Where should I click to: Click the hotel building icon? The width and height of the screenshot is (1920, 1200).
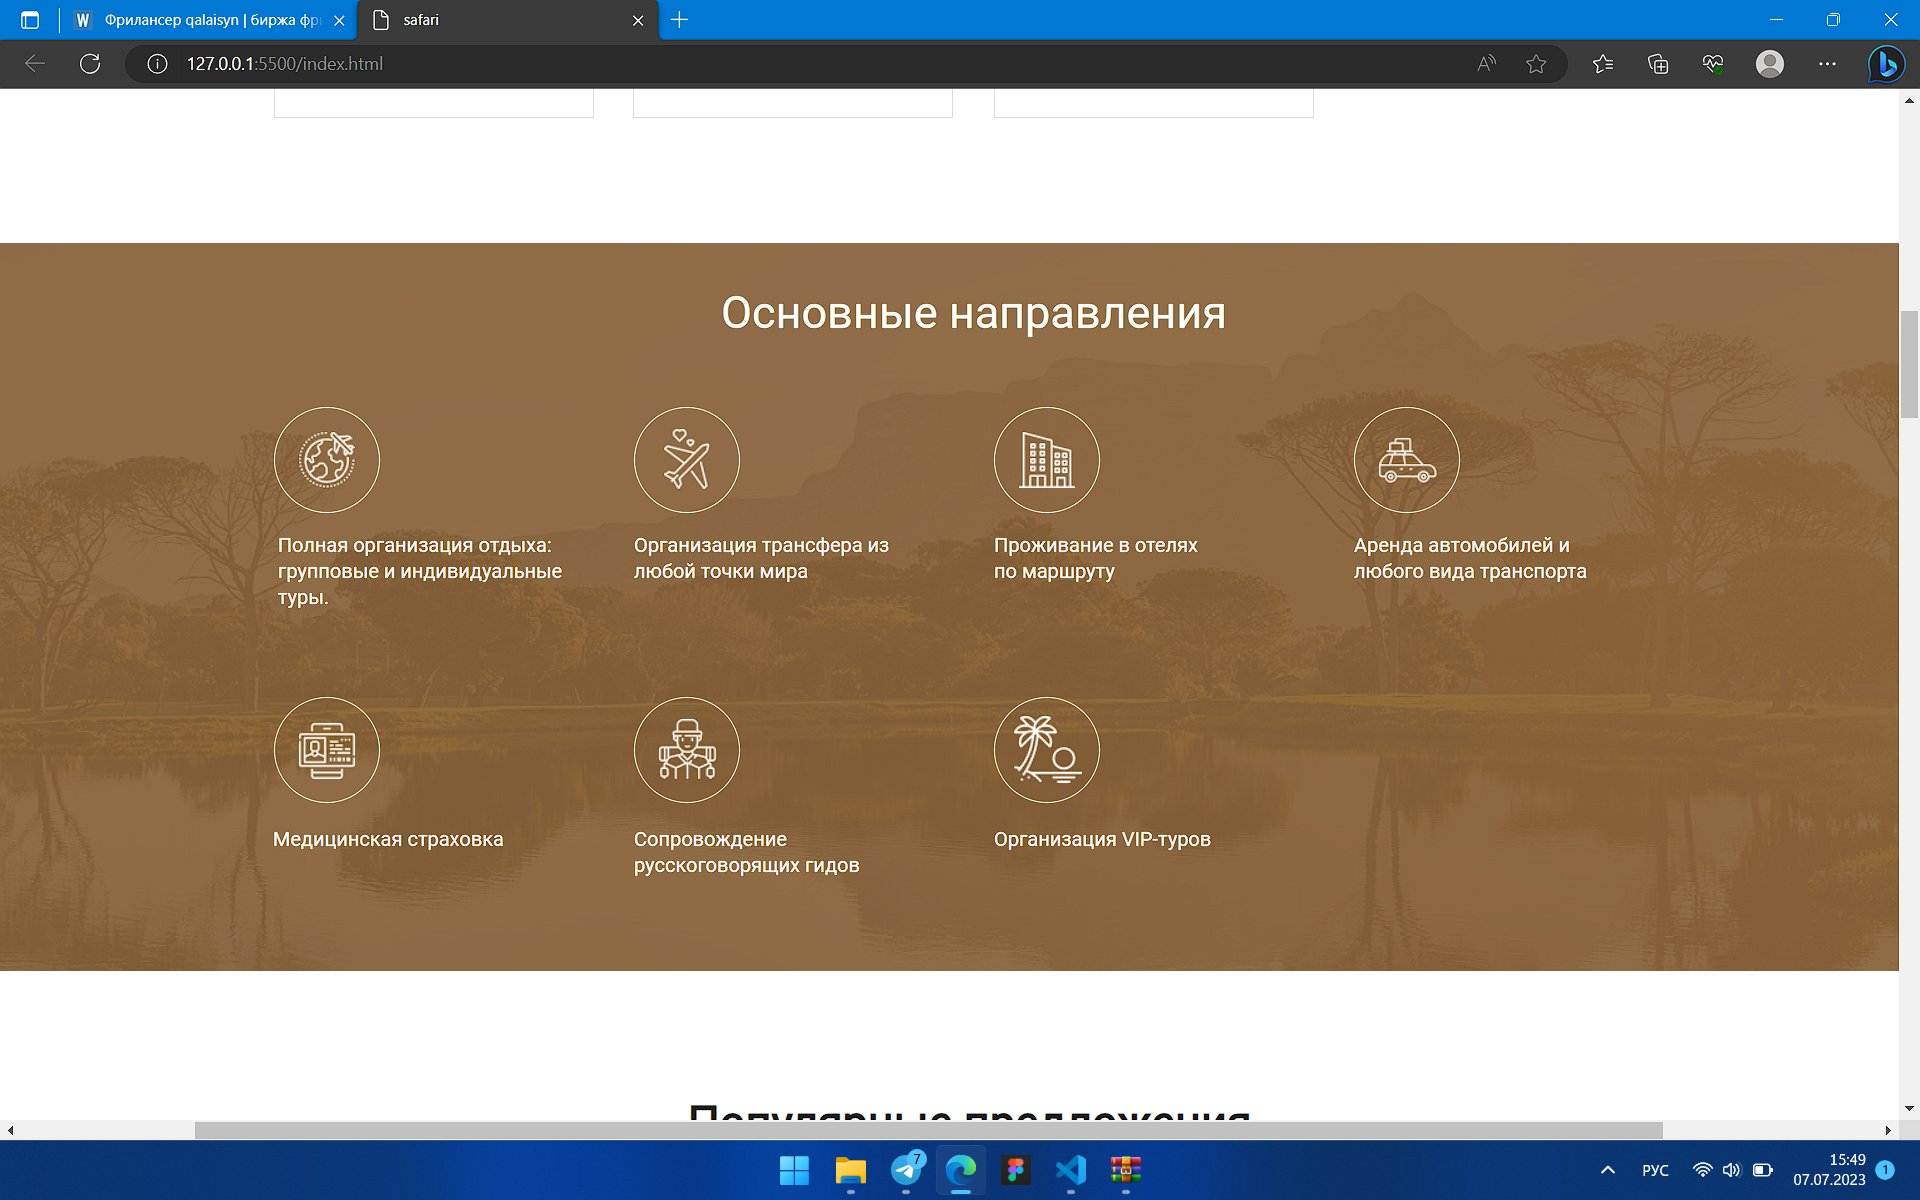(1047, 460)
